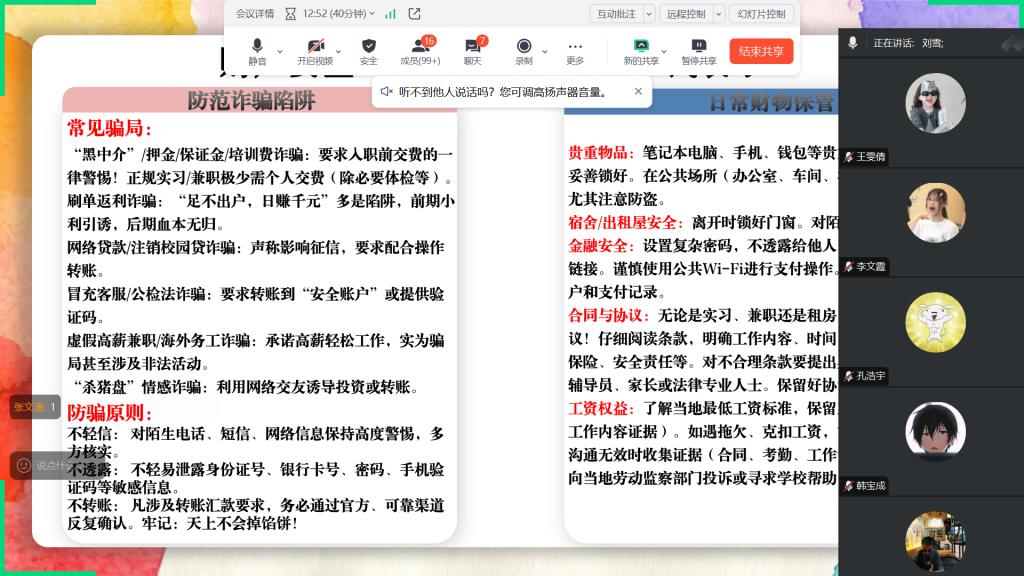Image resolution: width=1024 pixels, height=576 pixels.
Task: Open the microphone options arrow next to 静音
Action: pyautogui.click(x=280, y=51)
